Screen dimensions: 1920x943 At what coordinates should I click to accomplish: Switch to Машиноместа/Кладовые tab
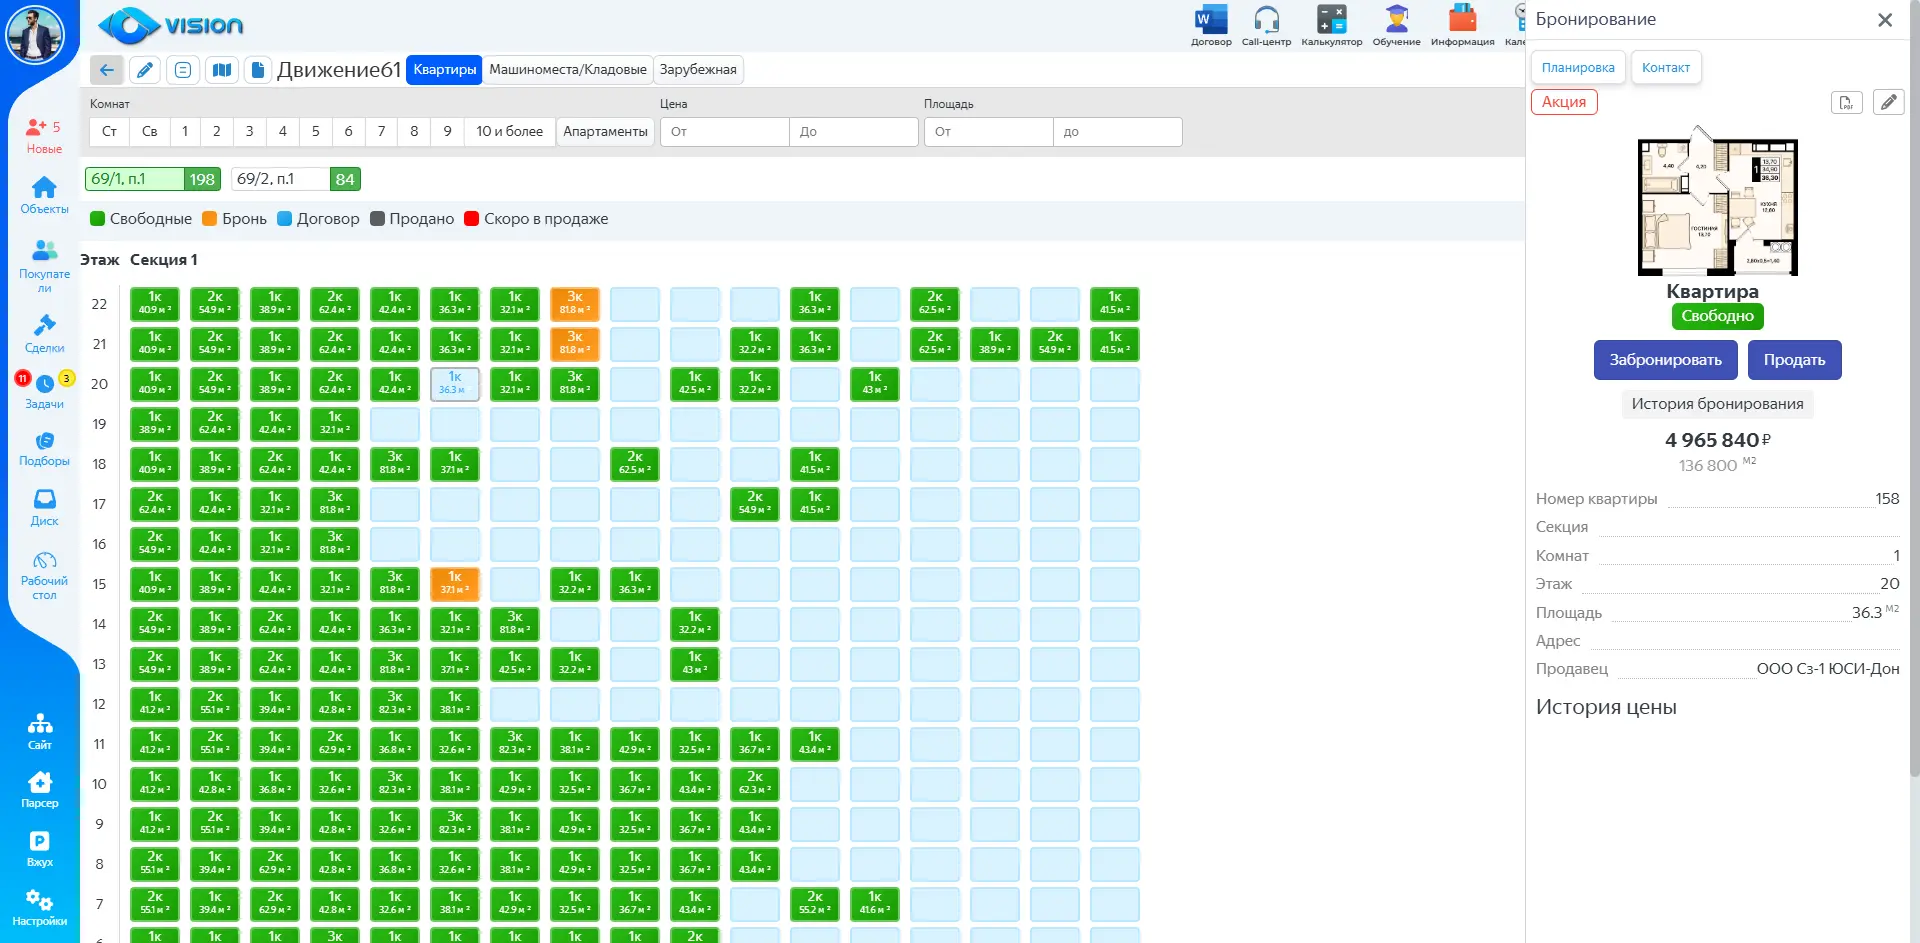tap(567, 70)
